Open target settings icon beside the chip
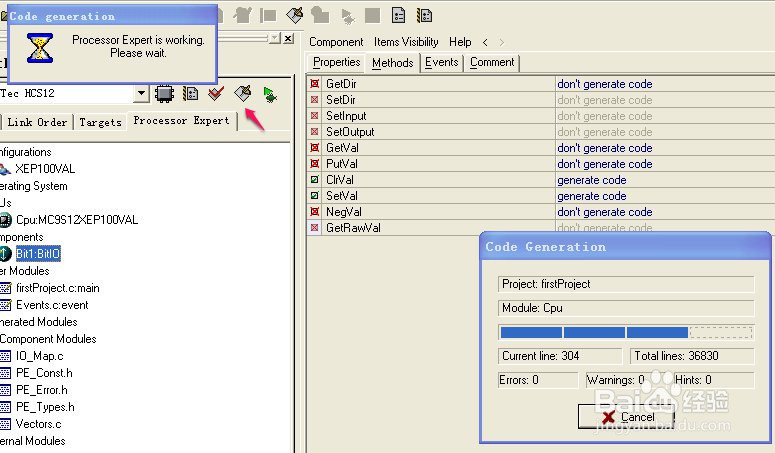The width and height of the screenshot is (775, 453). pos(190,93)
